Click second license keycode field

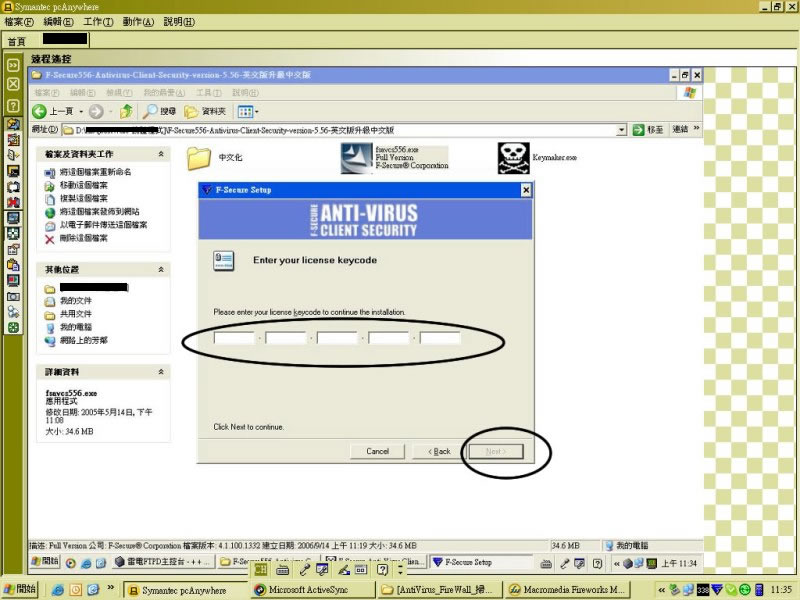pyautogui.click(x=286, y=338)
